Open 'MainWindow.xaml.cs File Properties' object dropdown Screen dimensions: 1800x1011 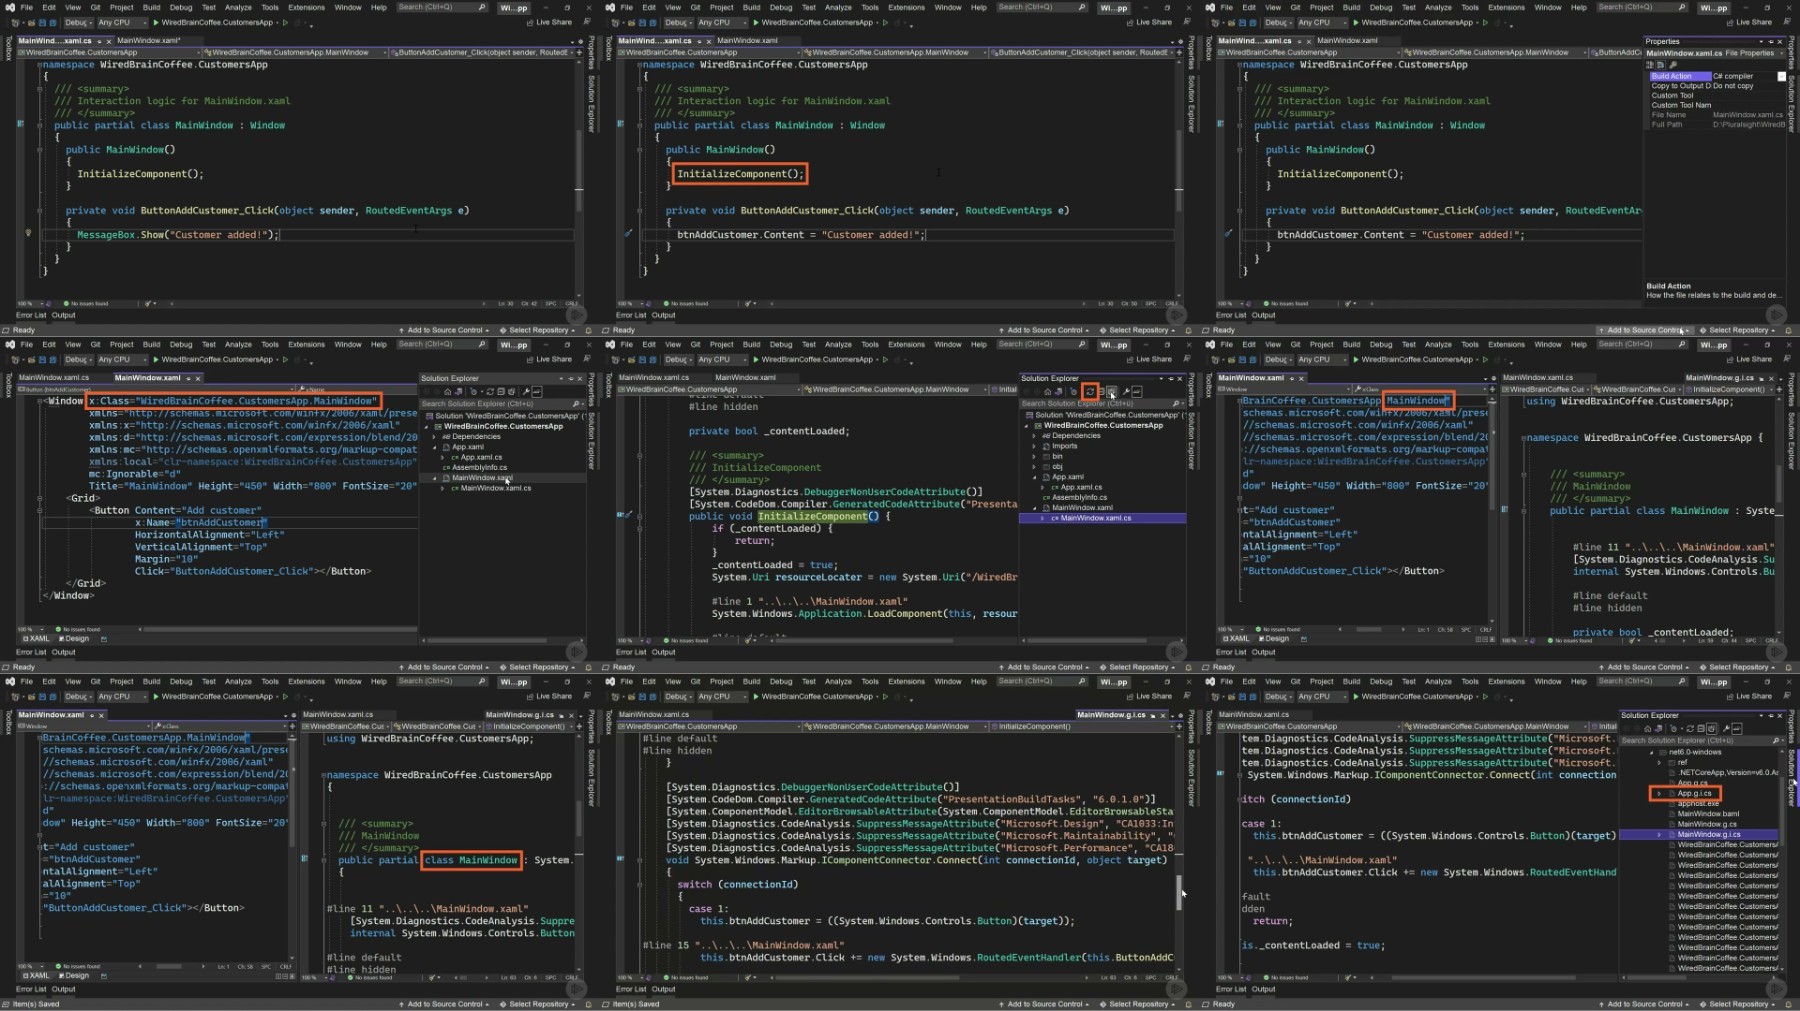(1780, 53)
